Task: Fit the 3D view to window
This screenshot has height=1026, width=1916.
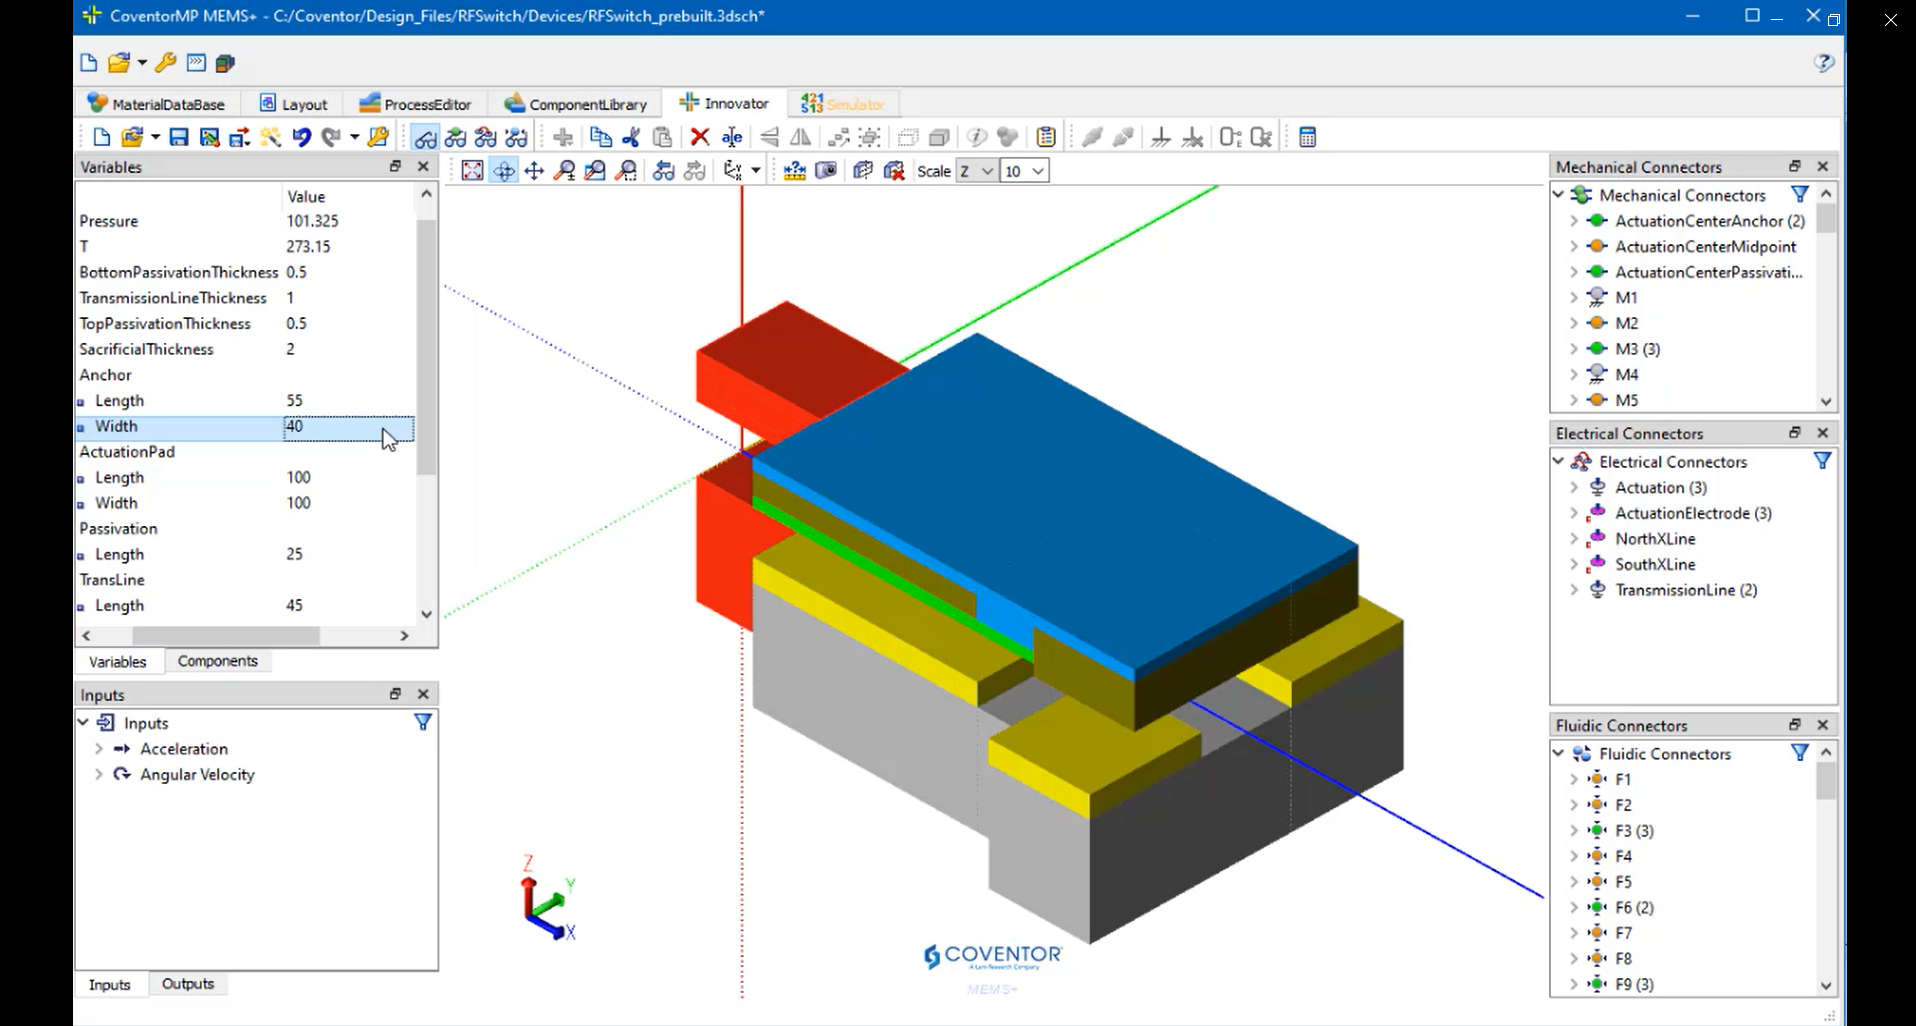Action: point(472,171)
